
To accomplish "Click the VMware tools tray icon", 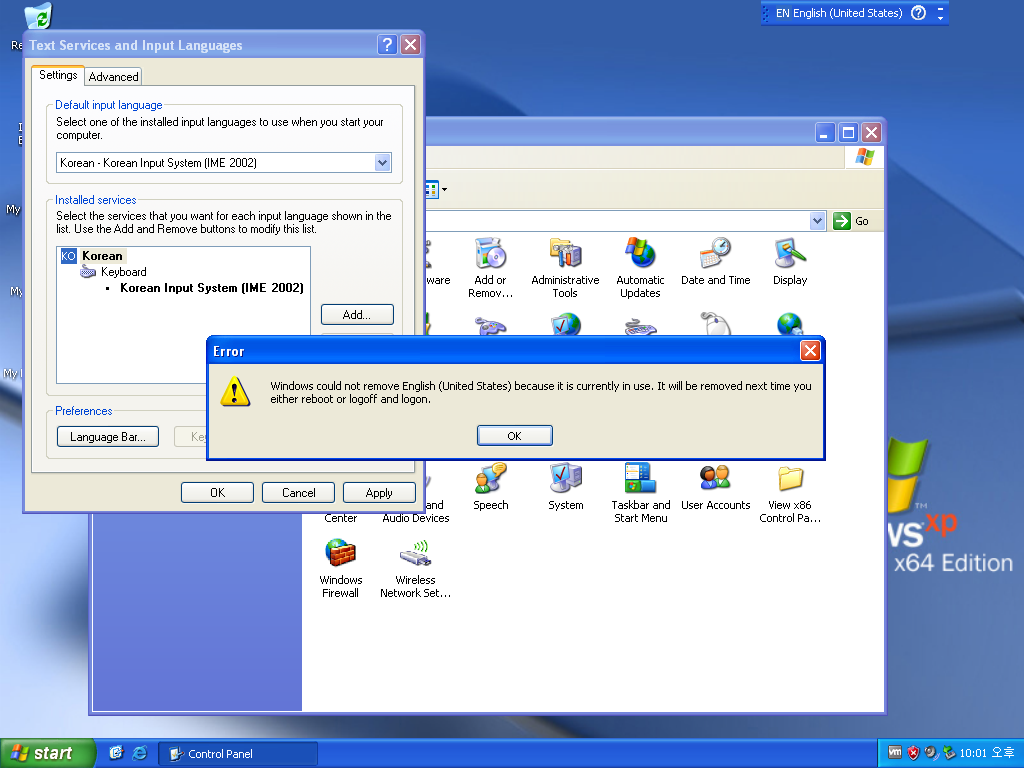I will 895,753.
